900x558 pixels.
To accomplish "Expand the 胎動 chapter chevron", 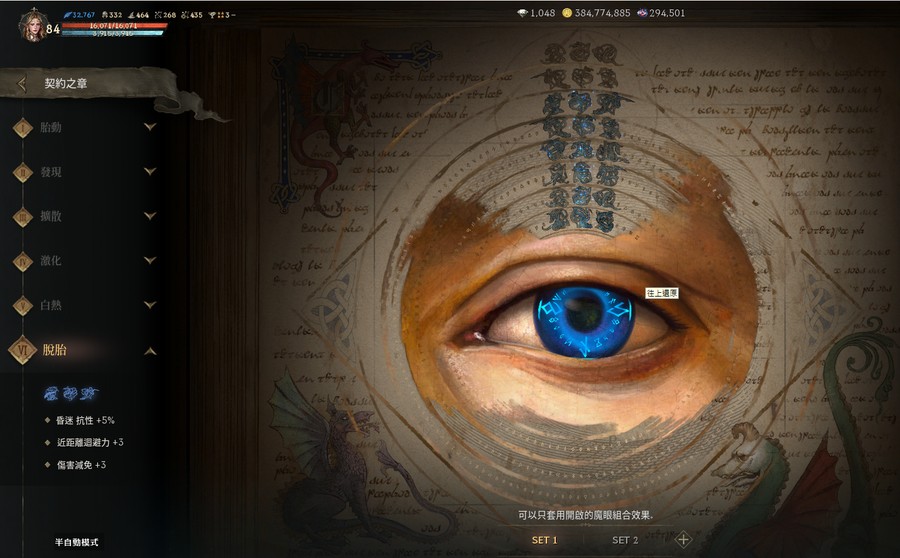I will (150, 126).
